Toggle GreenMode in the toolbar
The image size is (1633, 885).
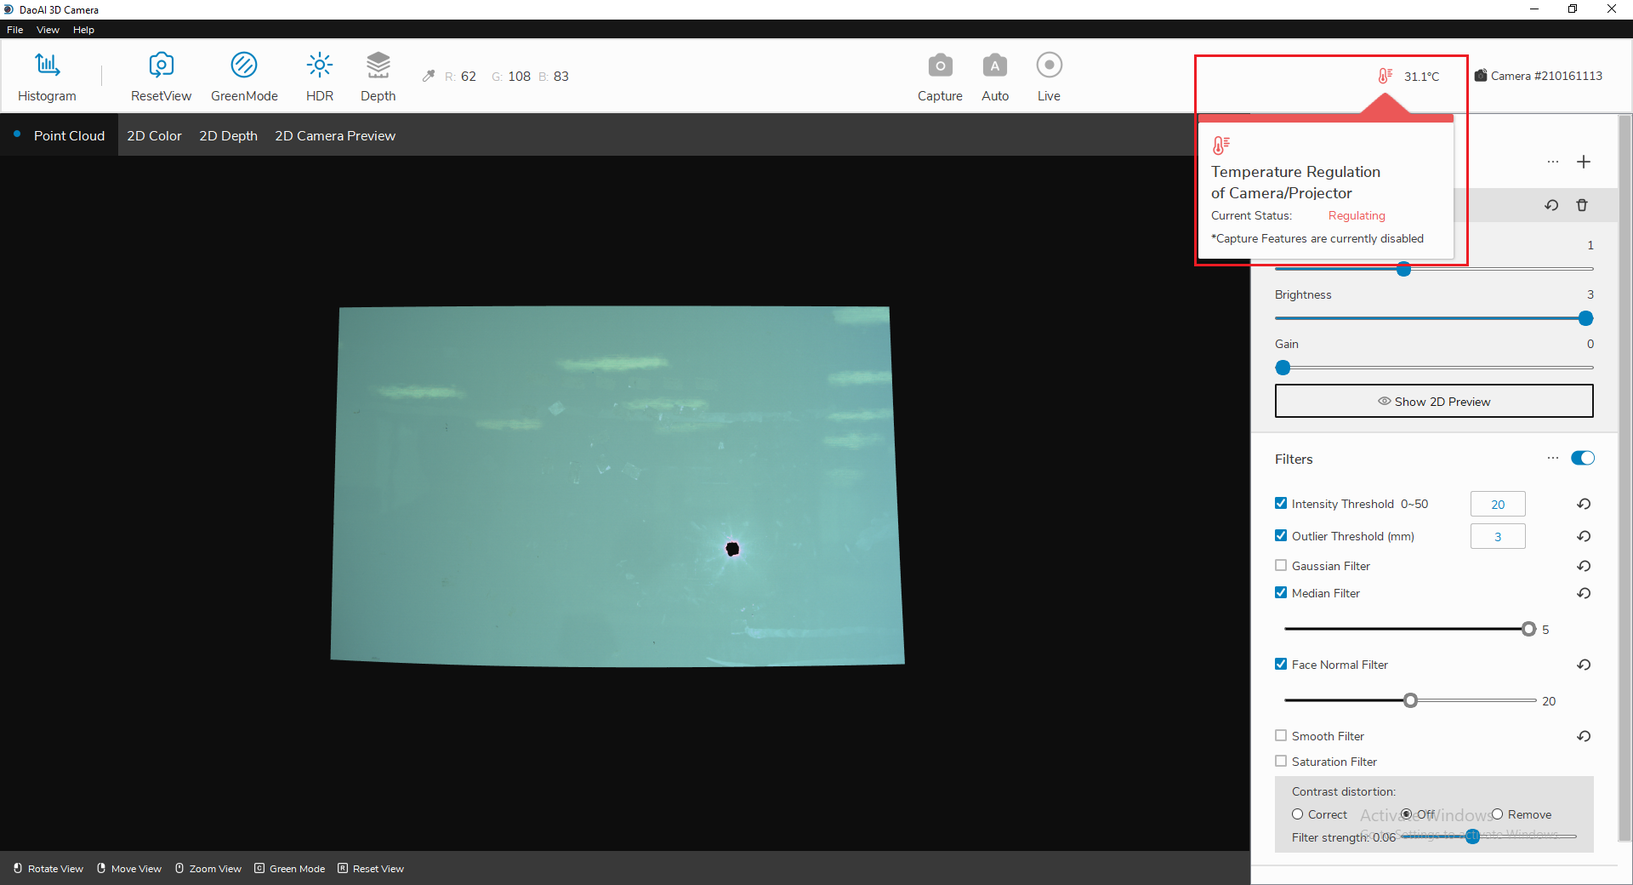point(244,76)
